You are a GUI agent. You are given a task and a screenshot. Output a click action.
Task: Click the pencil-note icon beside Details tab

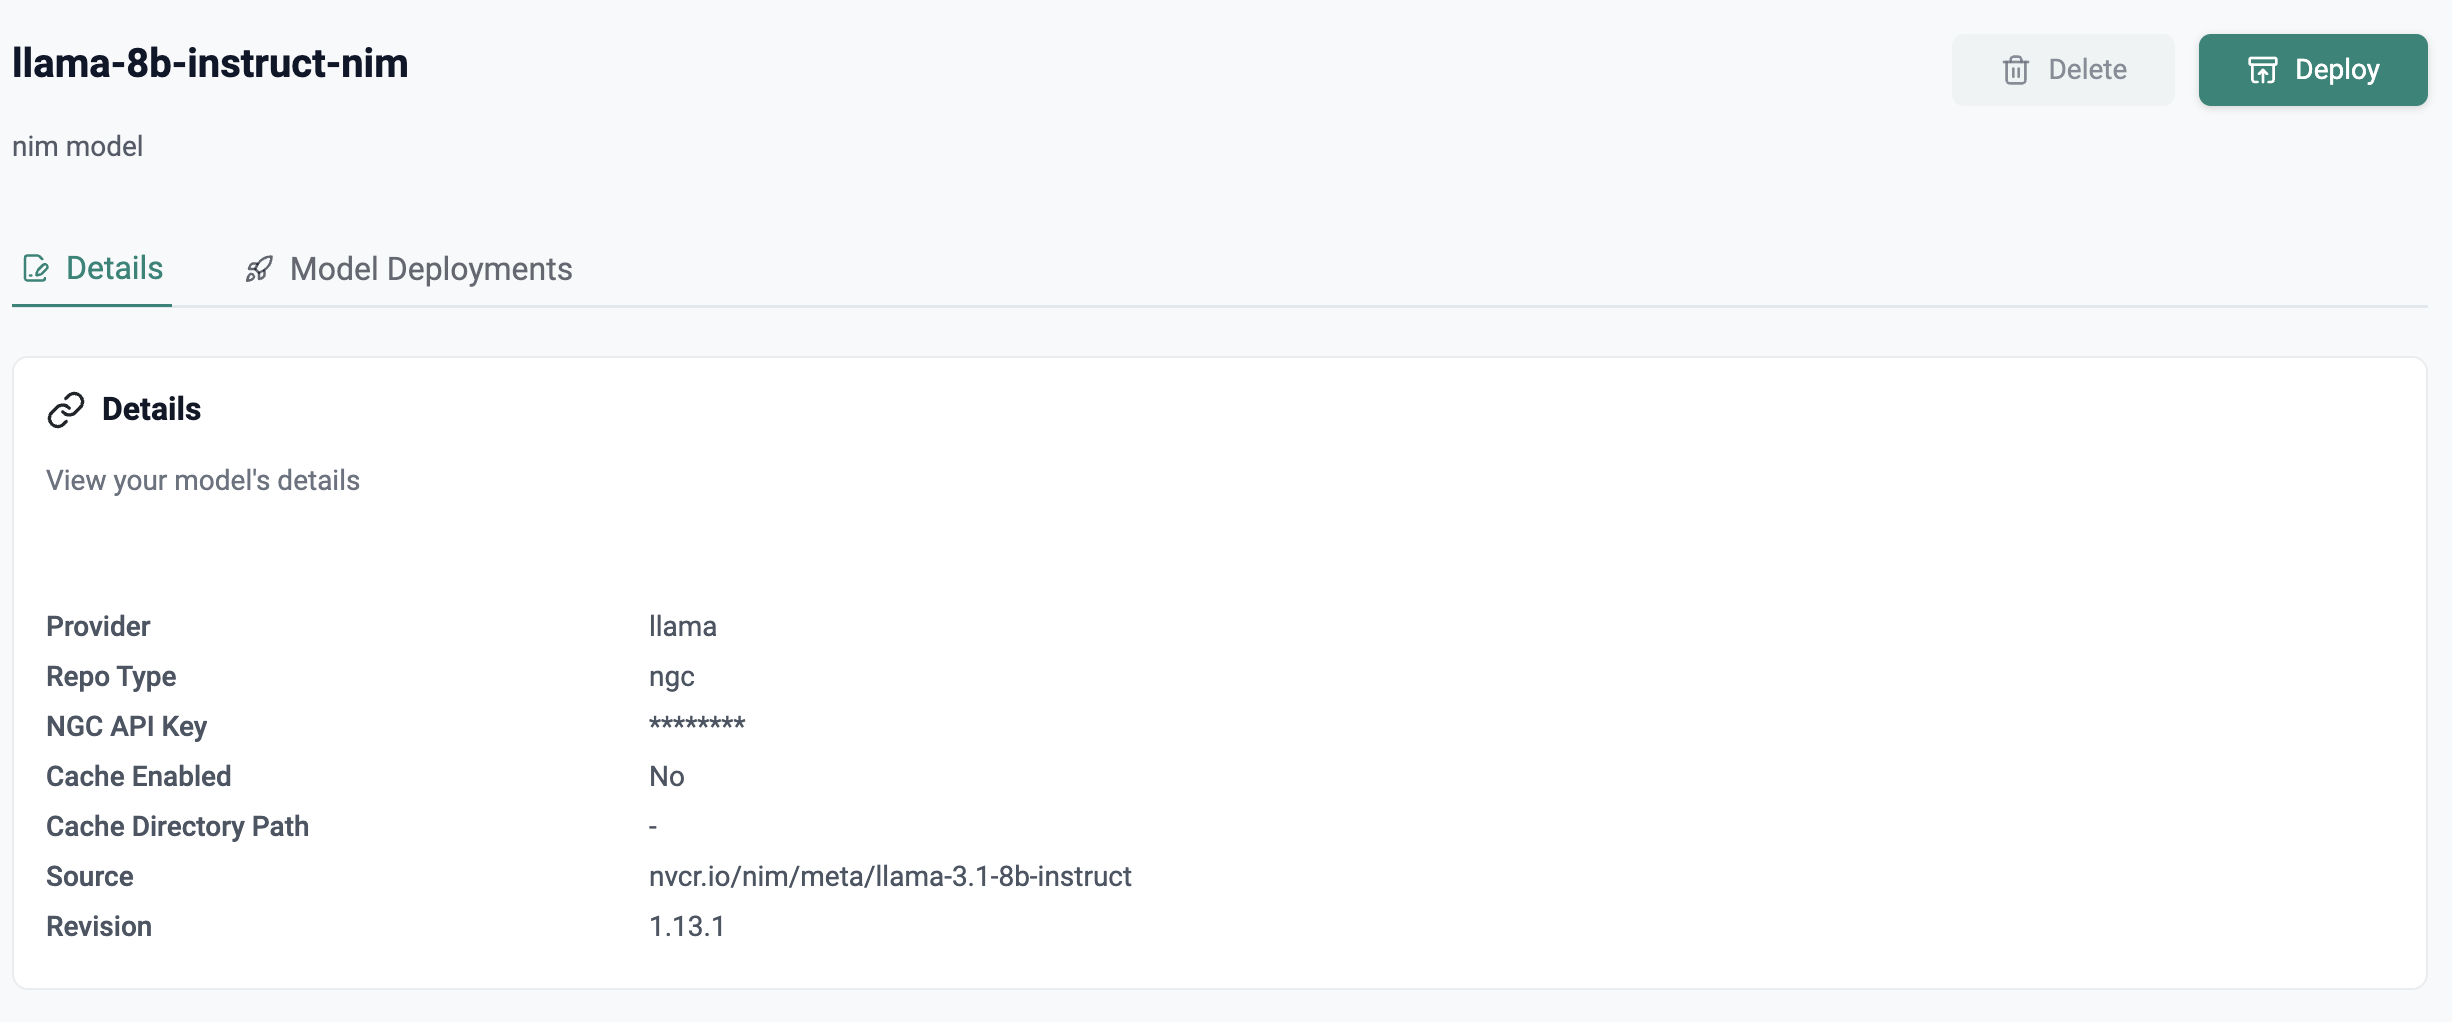36,269
